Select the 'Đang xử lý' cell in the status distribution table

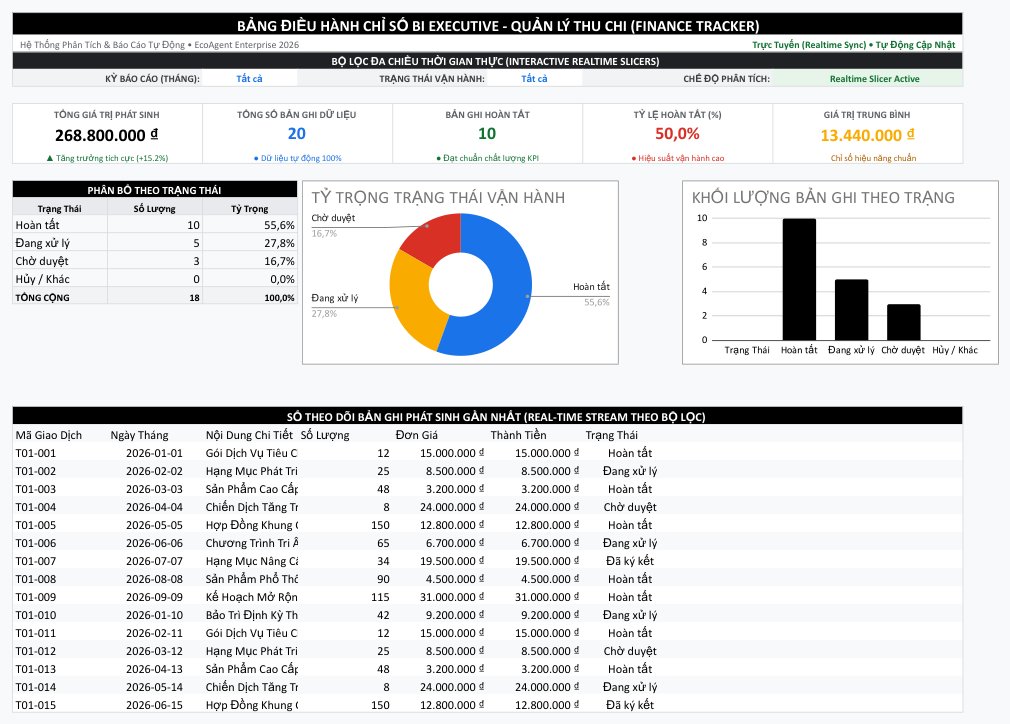[x=60, y=243]
